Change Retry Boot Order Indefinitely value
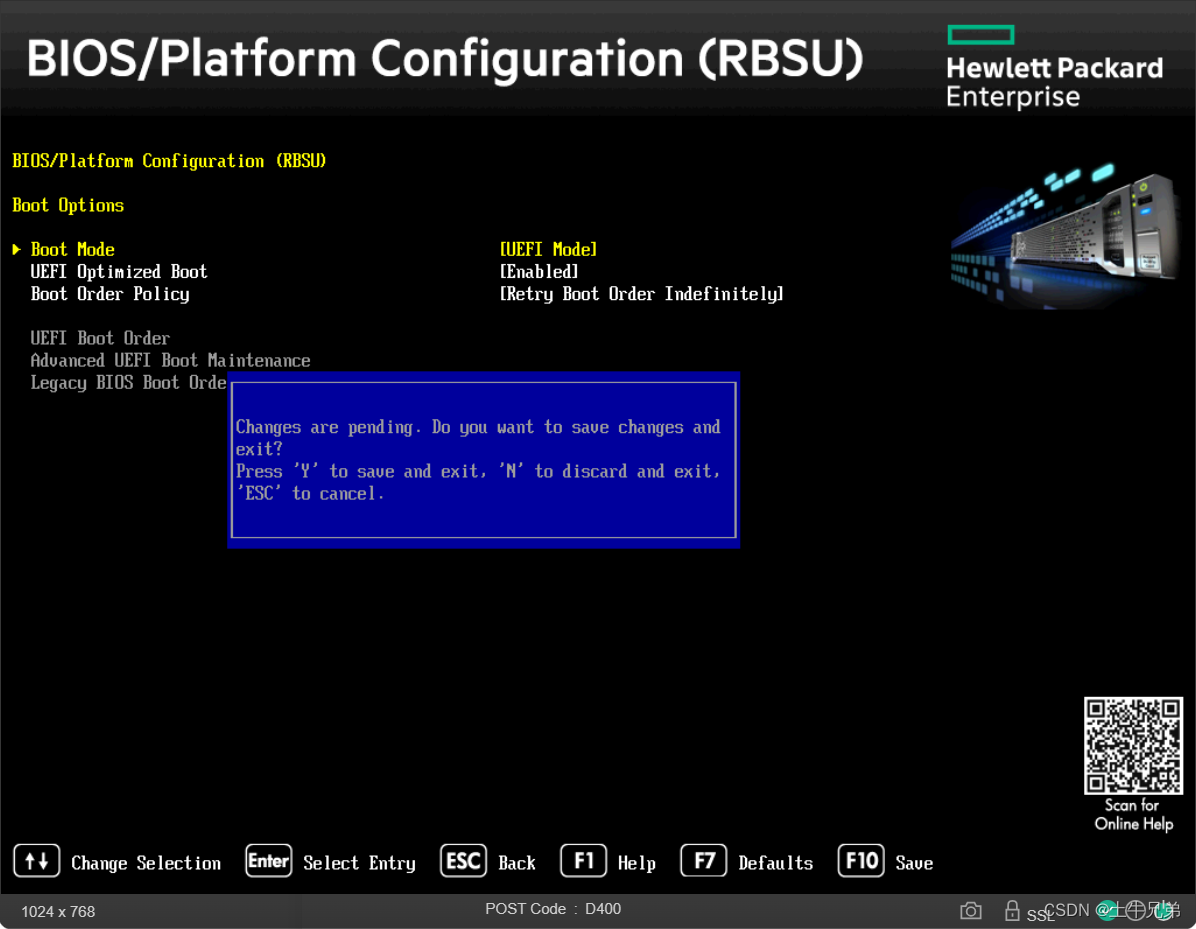Viewport: 1196px width, 929px height. click(x=641, y=293)
